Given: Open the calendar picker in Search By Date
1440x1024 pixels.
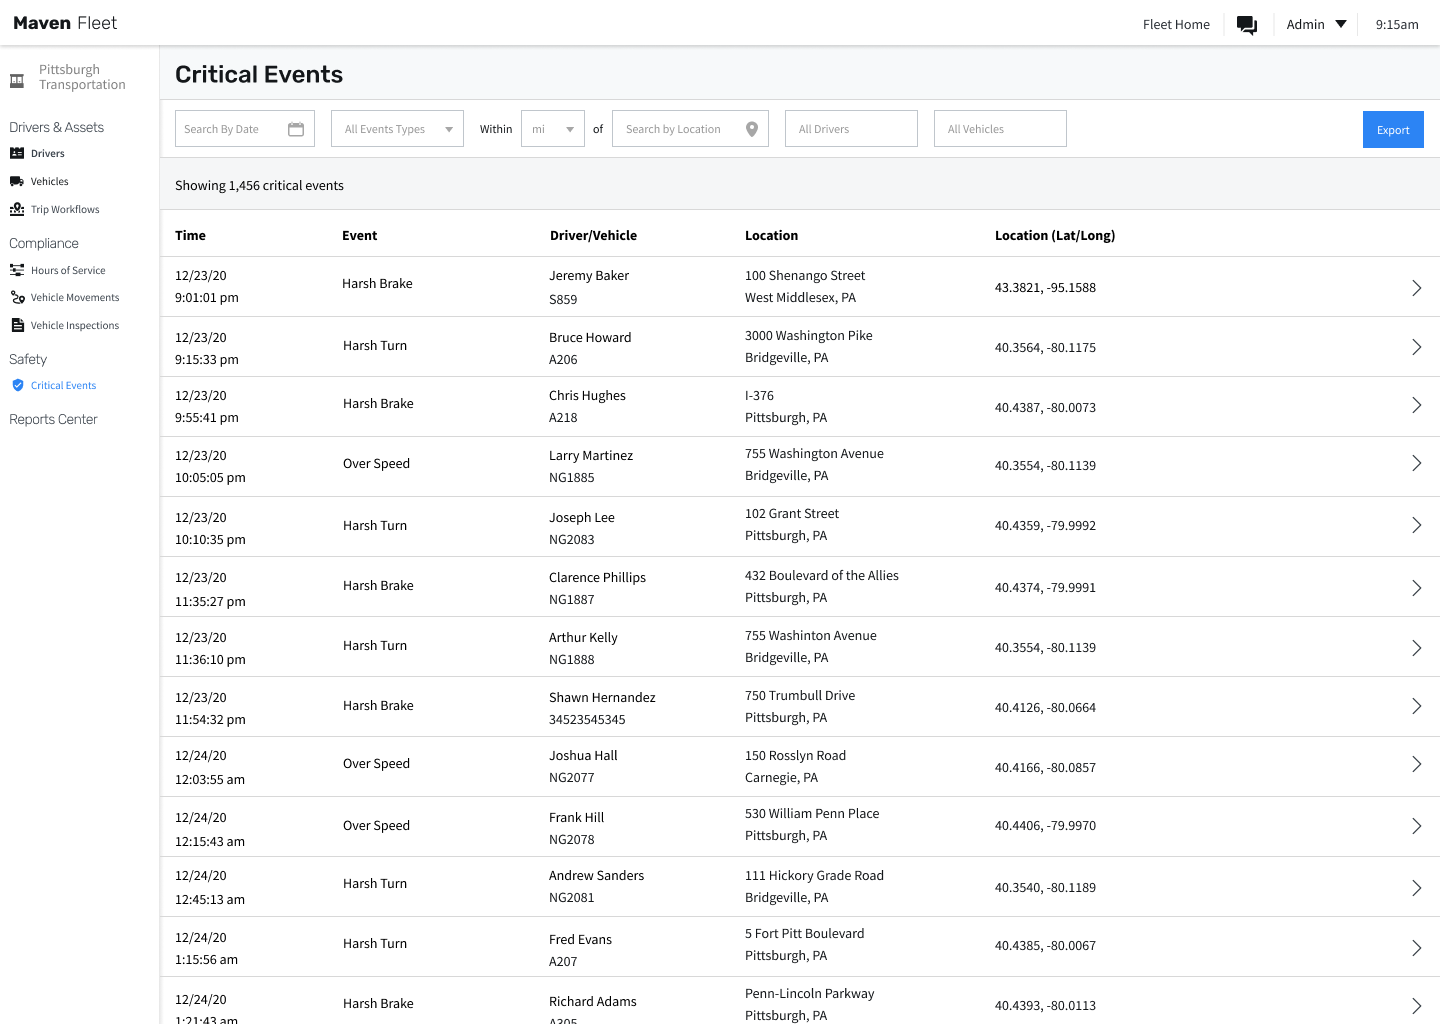Looking at the screenshot, I should click(296, 128).
